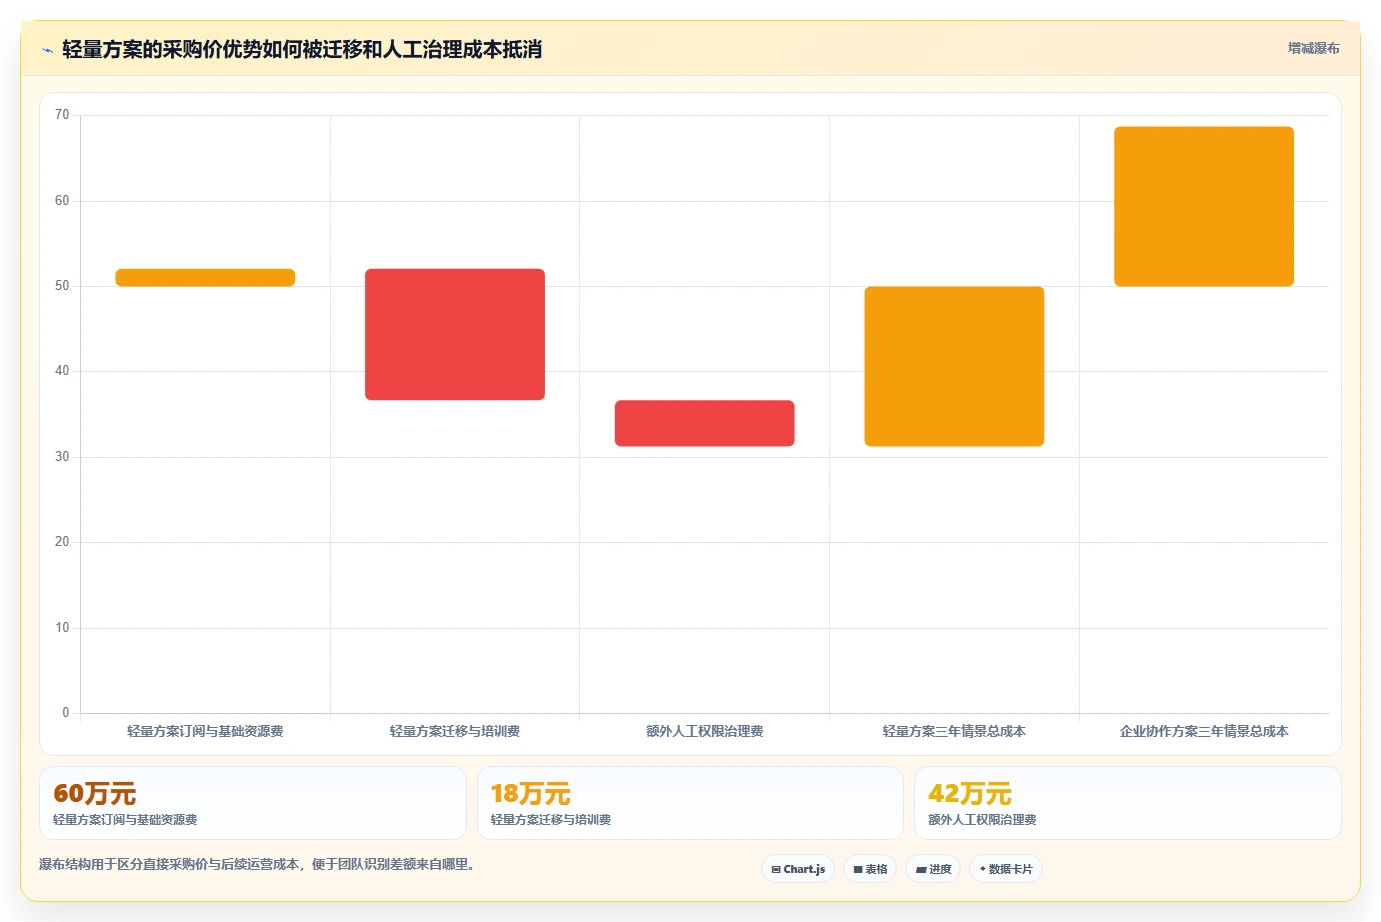The width and height of the screenshot is (1381, 922).
Task: Click the 60万元 summary card
Action: coord(253,803)
